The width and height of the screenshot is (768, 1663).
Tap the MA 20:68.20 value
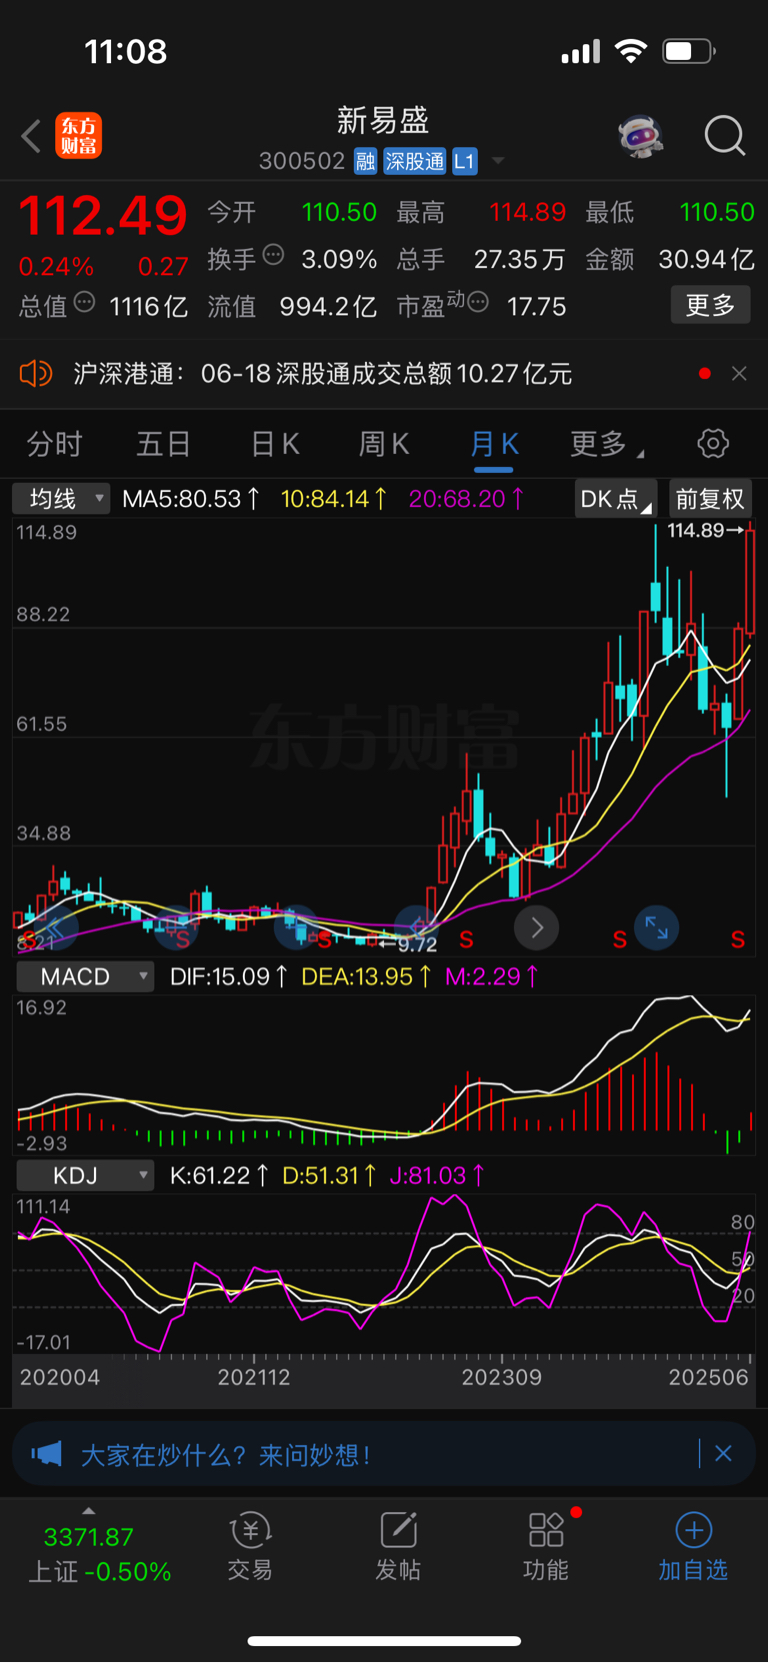pos(466,498)
